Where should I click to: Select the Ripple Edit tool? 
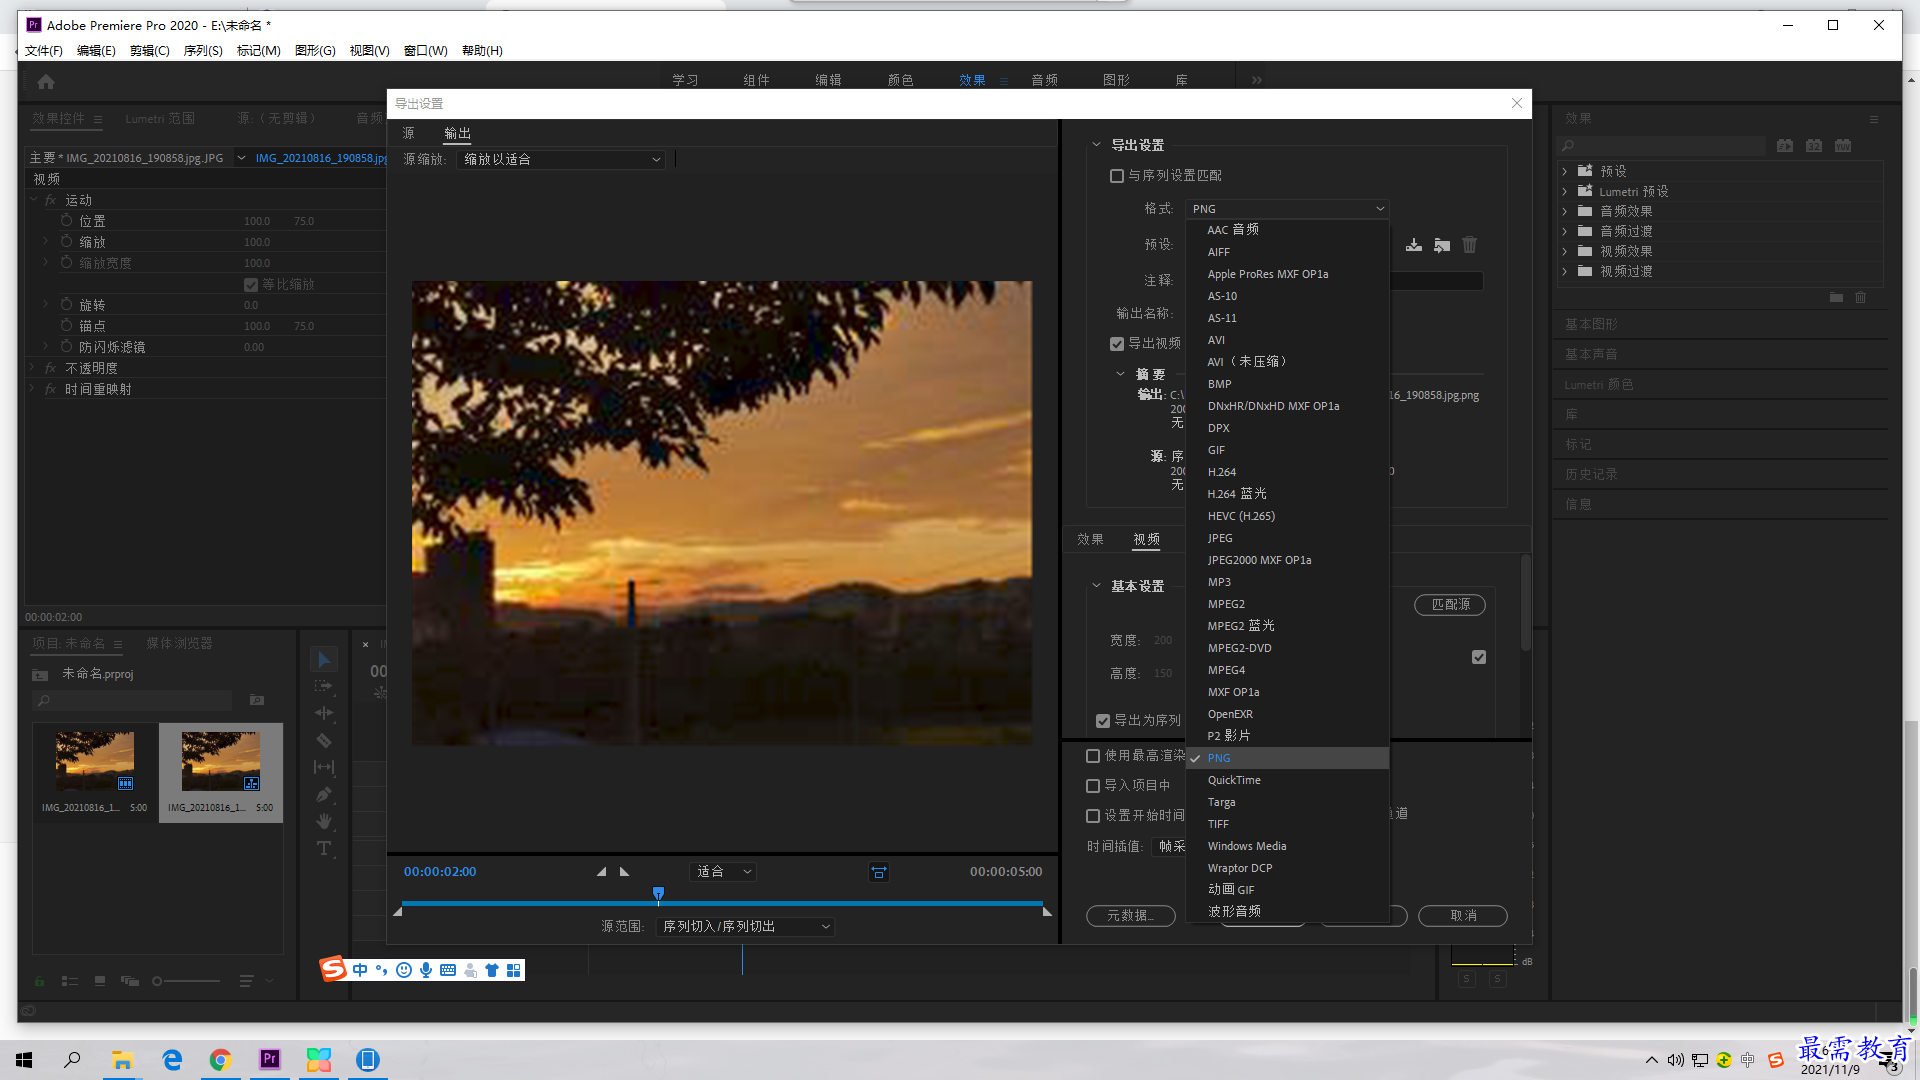pyautogui.click(x=323, y=713)
